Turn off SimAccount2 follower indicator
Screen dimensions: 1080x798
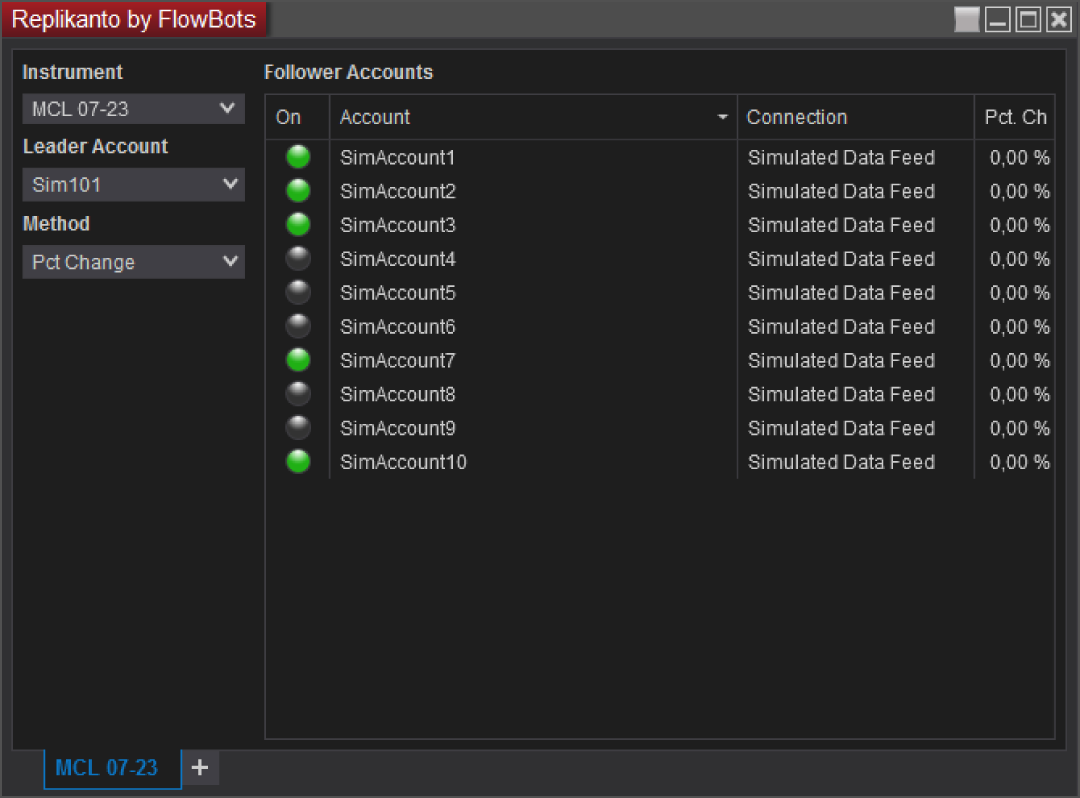point(298,191)
